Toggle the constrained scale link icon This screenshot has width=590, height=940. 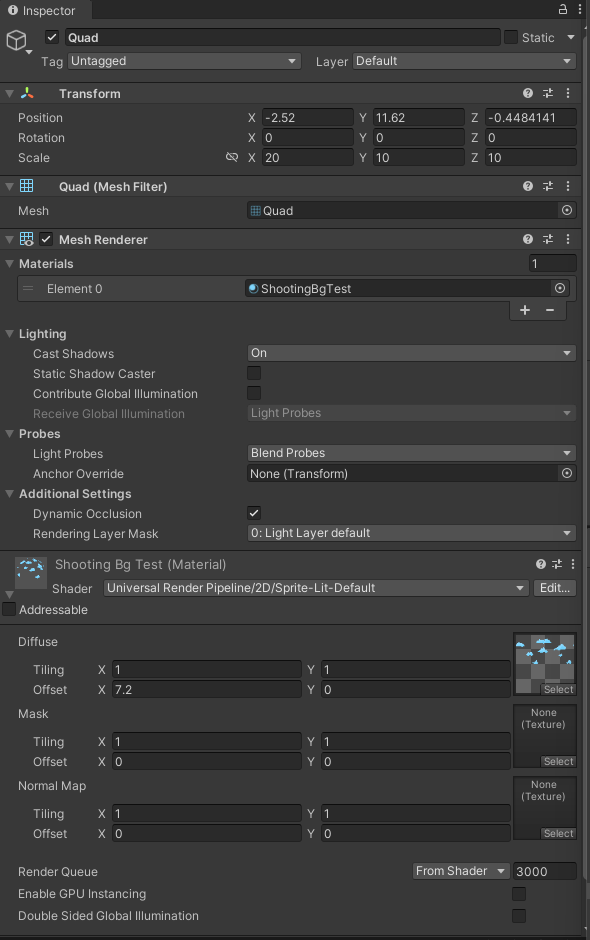click(232, 157)
